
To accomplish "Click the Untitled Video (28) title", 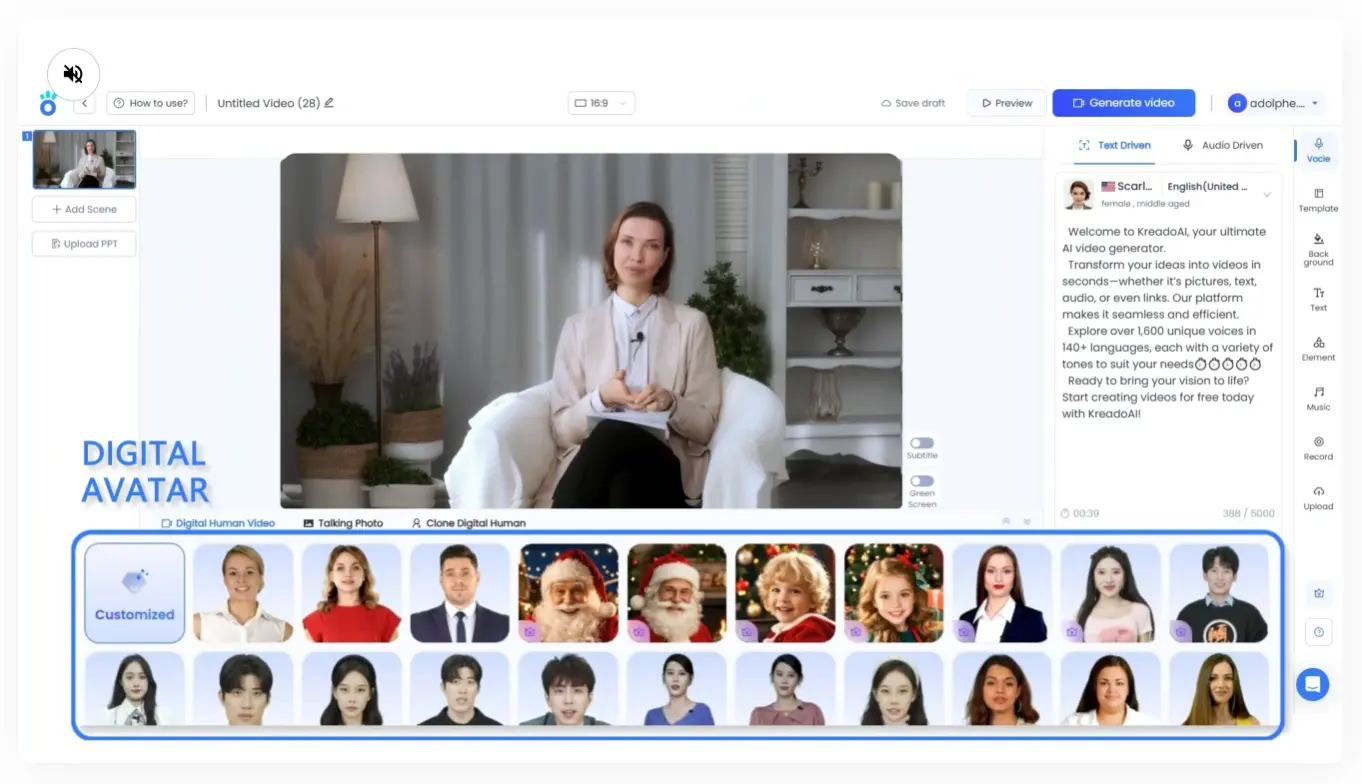I will click(x=268, y=103).
